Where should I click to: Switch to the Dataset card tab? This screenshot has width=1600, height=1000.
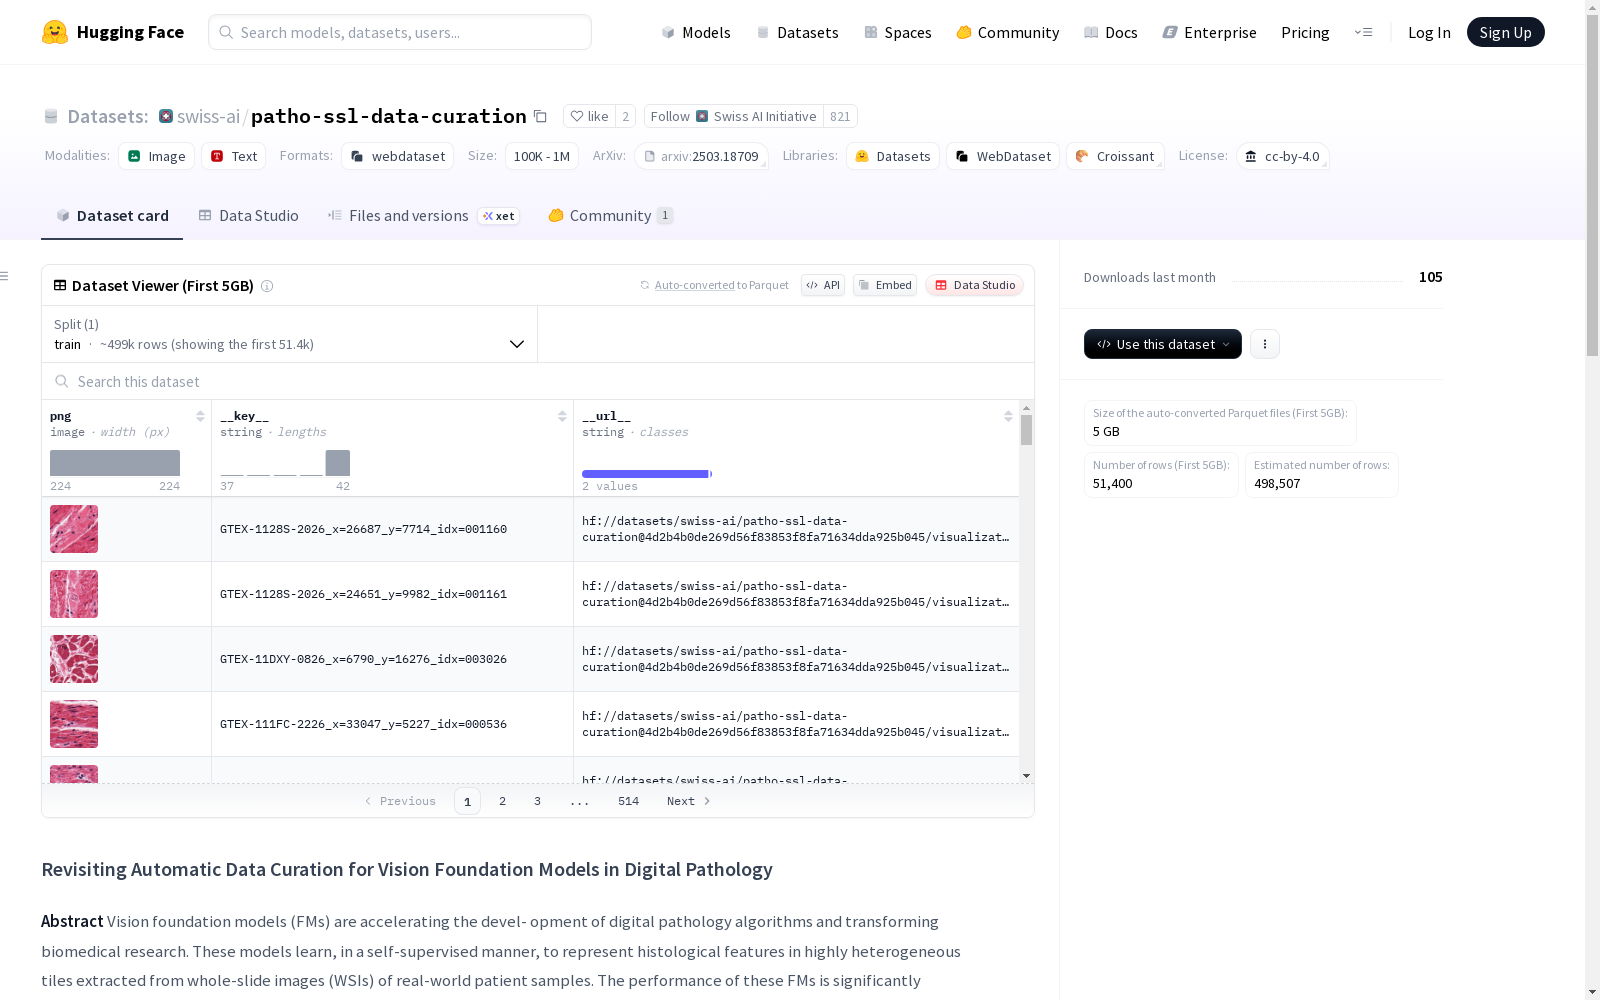[112, 216]
